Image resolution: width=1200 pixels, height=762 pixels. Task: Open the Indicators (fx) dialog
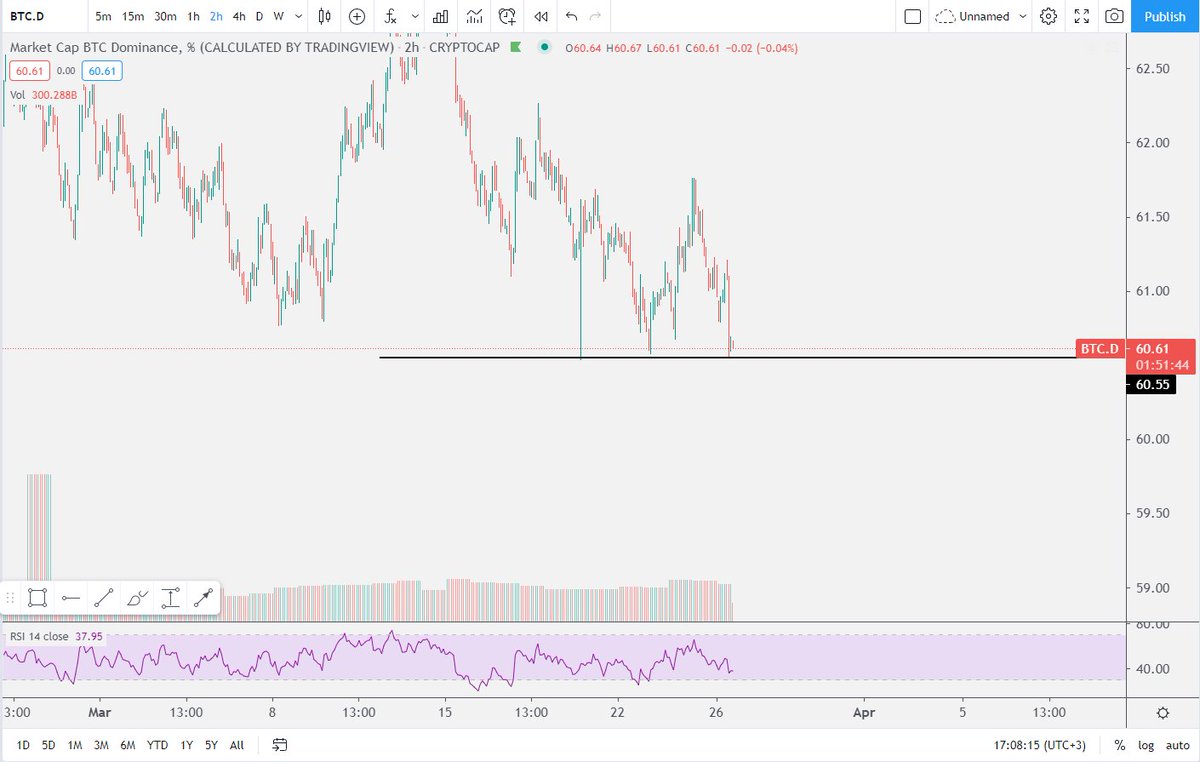coord(391,16)
